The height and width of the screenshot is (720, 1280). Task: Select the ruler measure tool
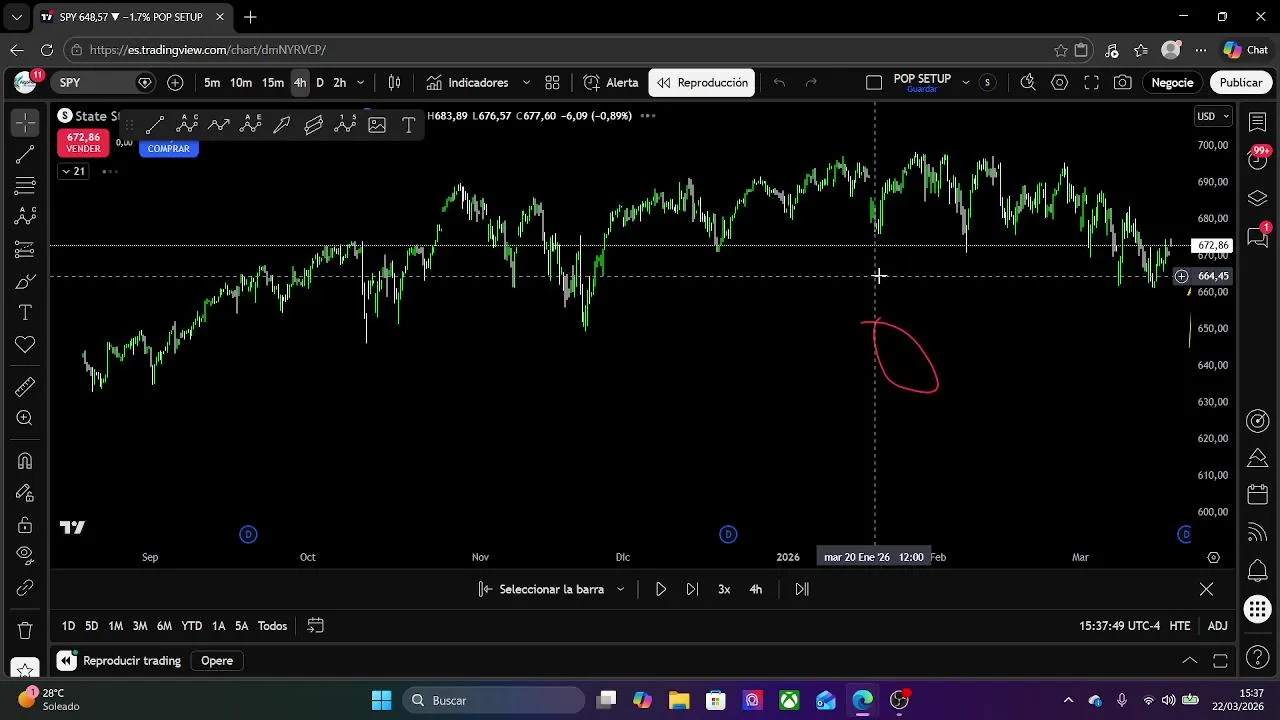[25, 387]
